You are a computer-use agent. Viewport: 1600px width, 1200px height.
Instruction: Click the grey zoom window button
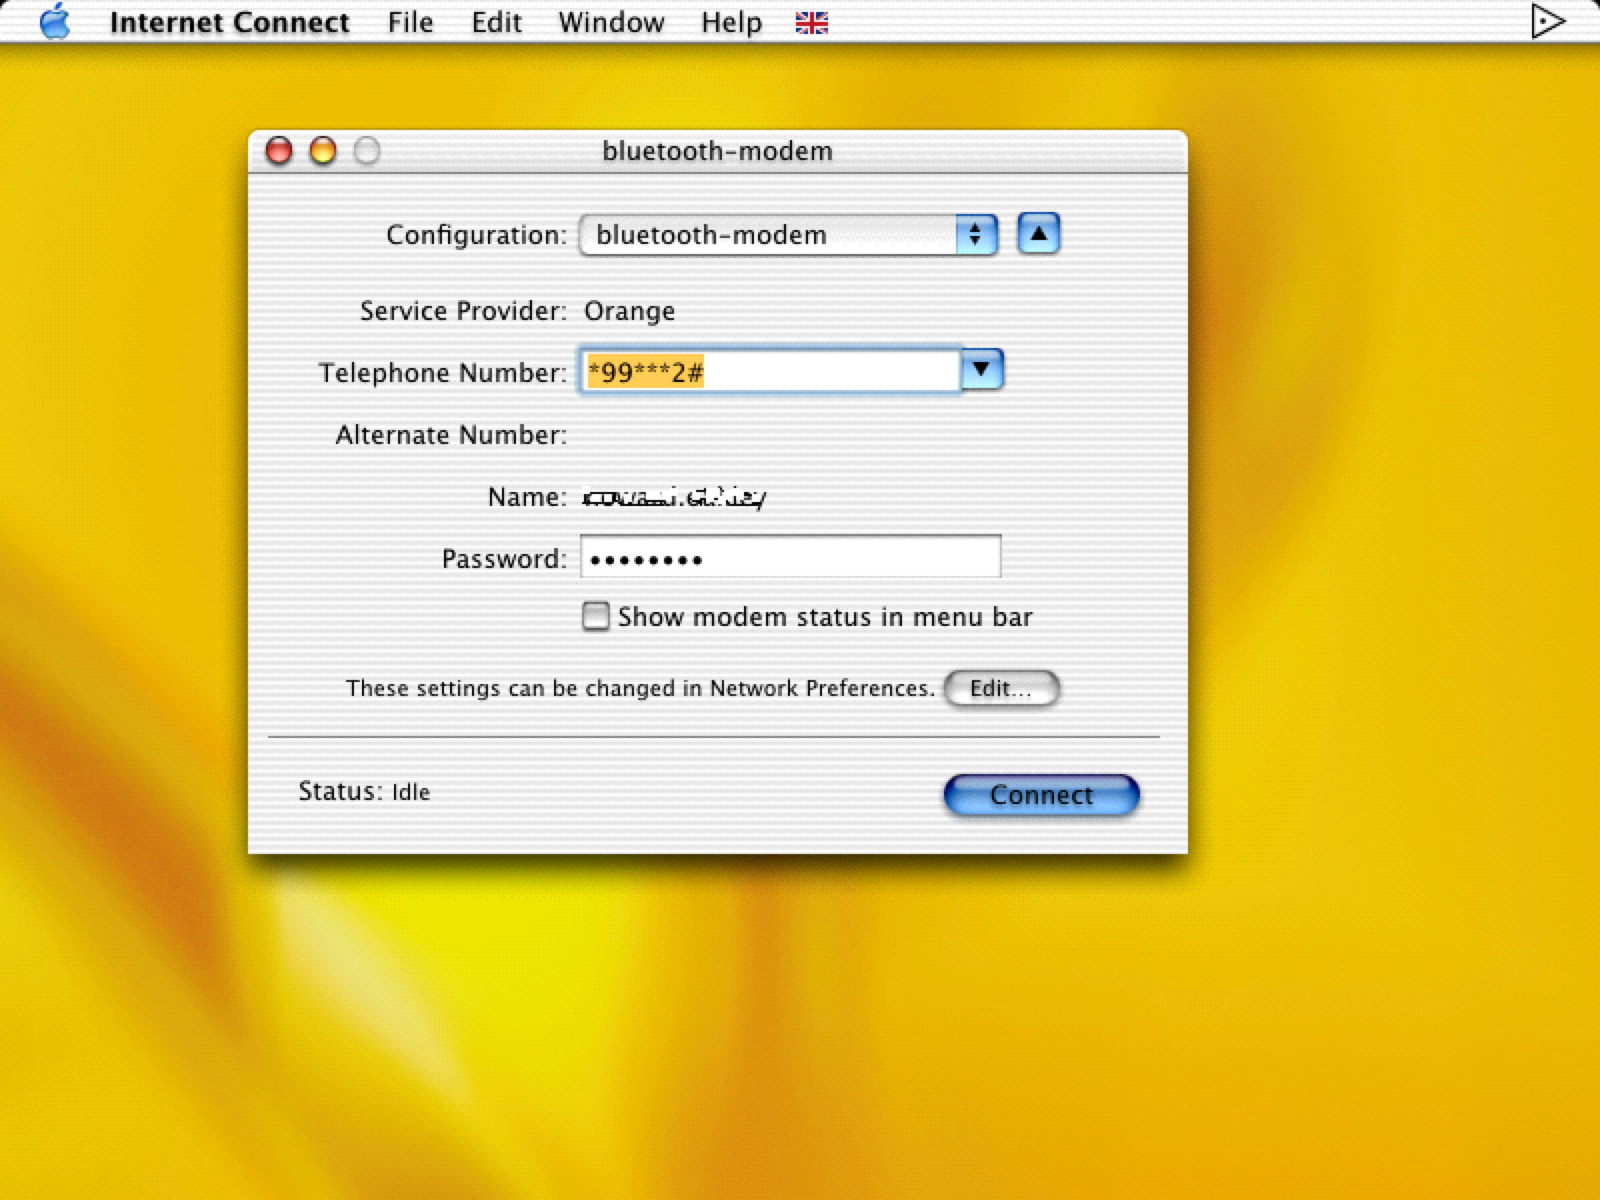367,151
